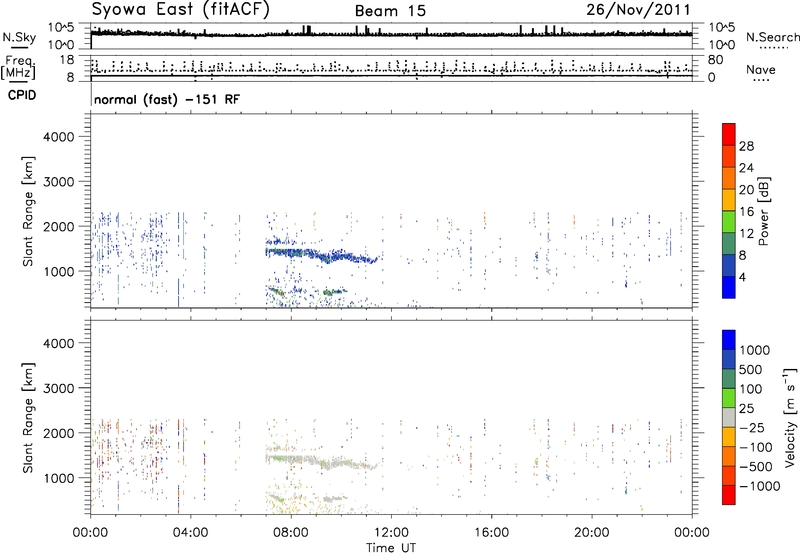Select the 'Freq. [MHz]' axis label
This screenshot has width=800, height=554.
tap(18, 67)
